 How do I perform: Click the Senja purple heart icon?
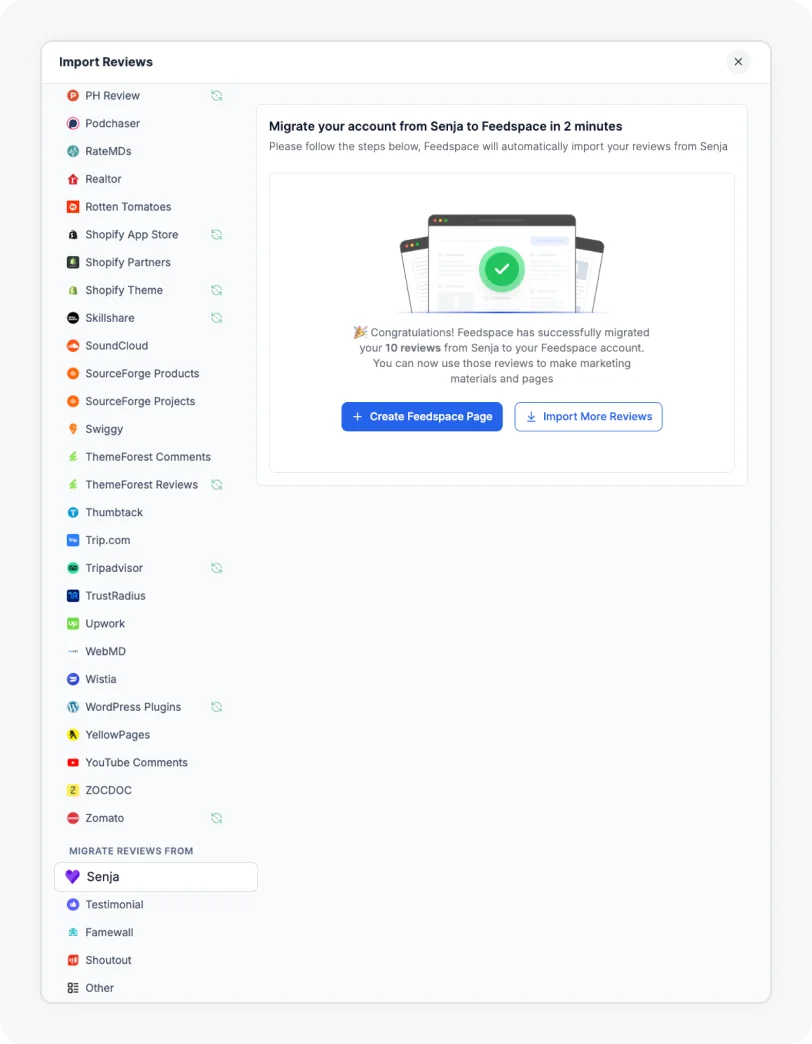coord(71,876)
